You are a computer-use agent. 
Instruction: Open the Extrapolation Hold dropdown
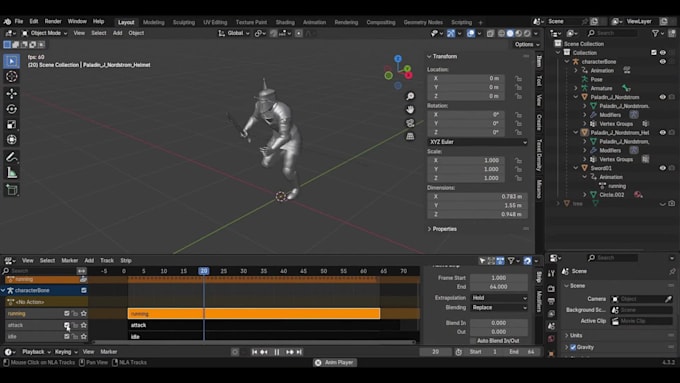click(499, 298)
